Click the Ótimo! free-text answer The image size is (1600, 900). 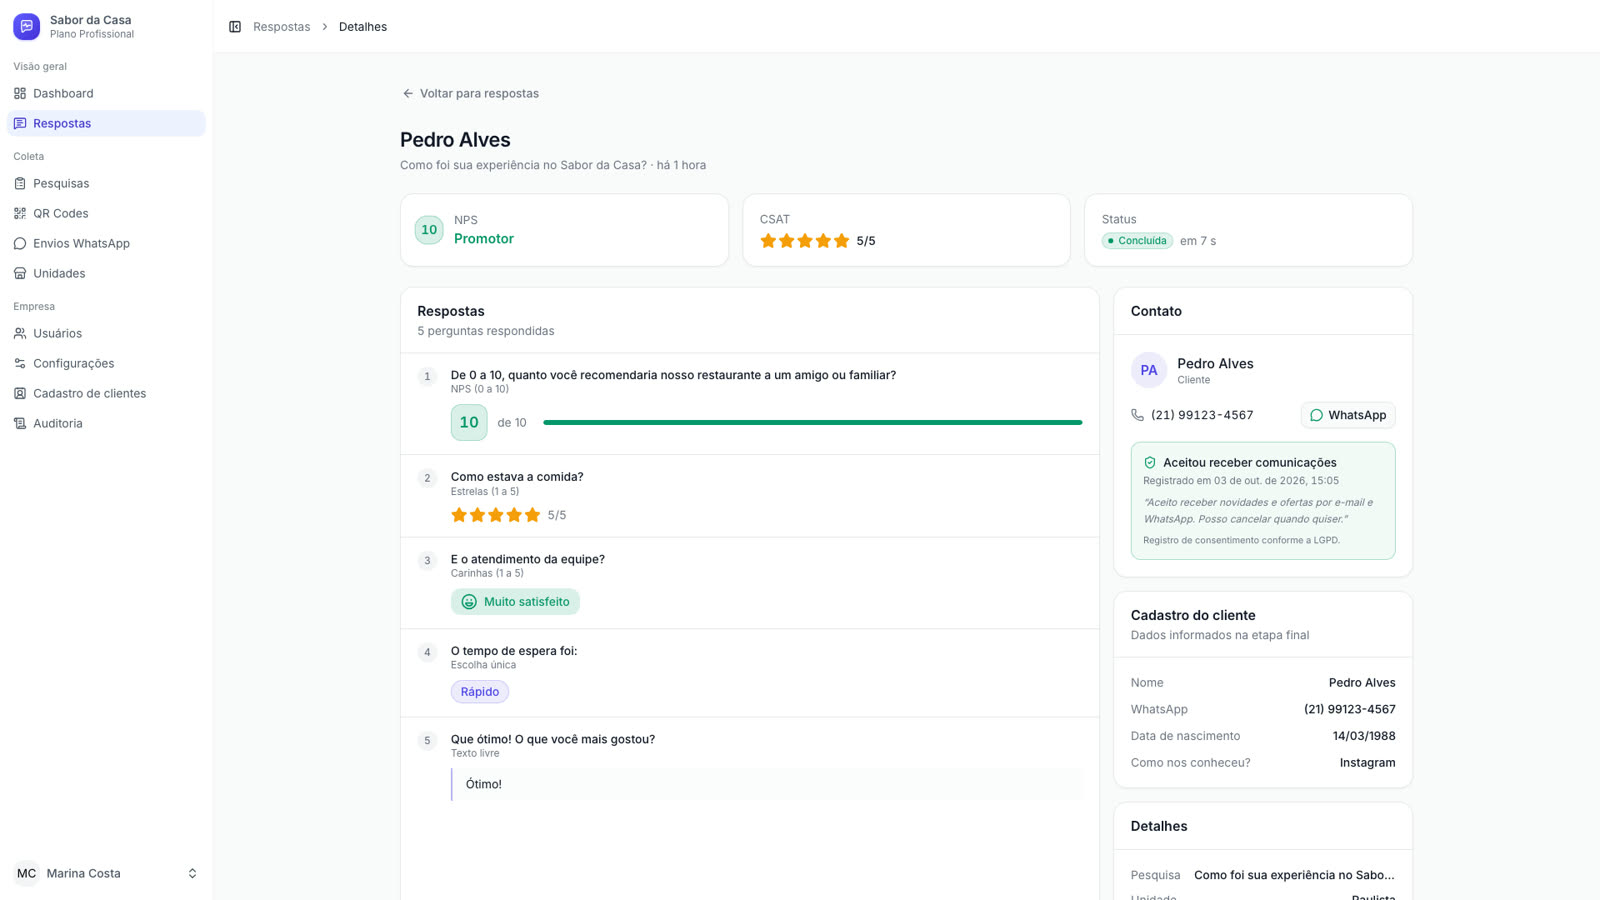pos(767,784)
